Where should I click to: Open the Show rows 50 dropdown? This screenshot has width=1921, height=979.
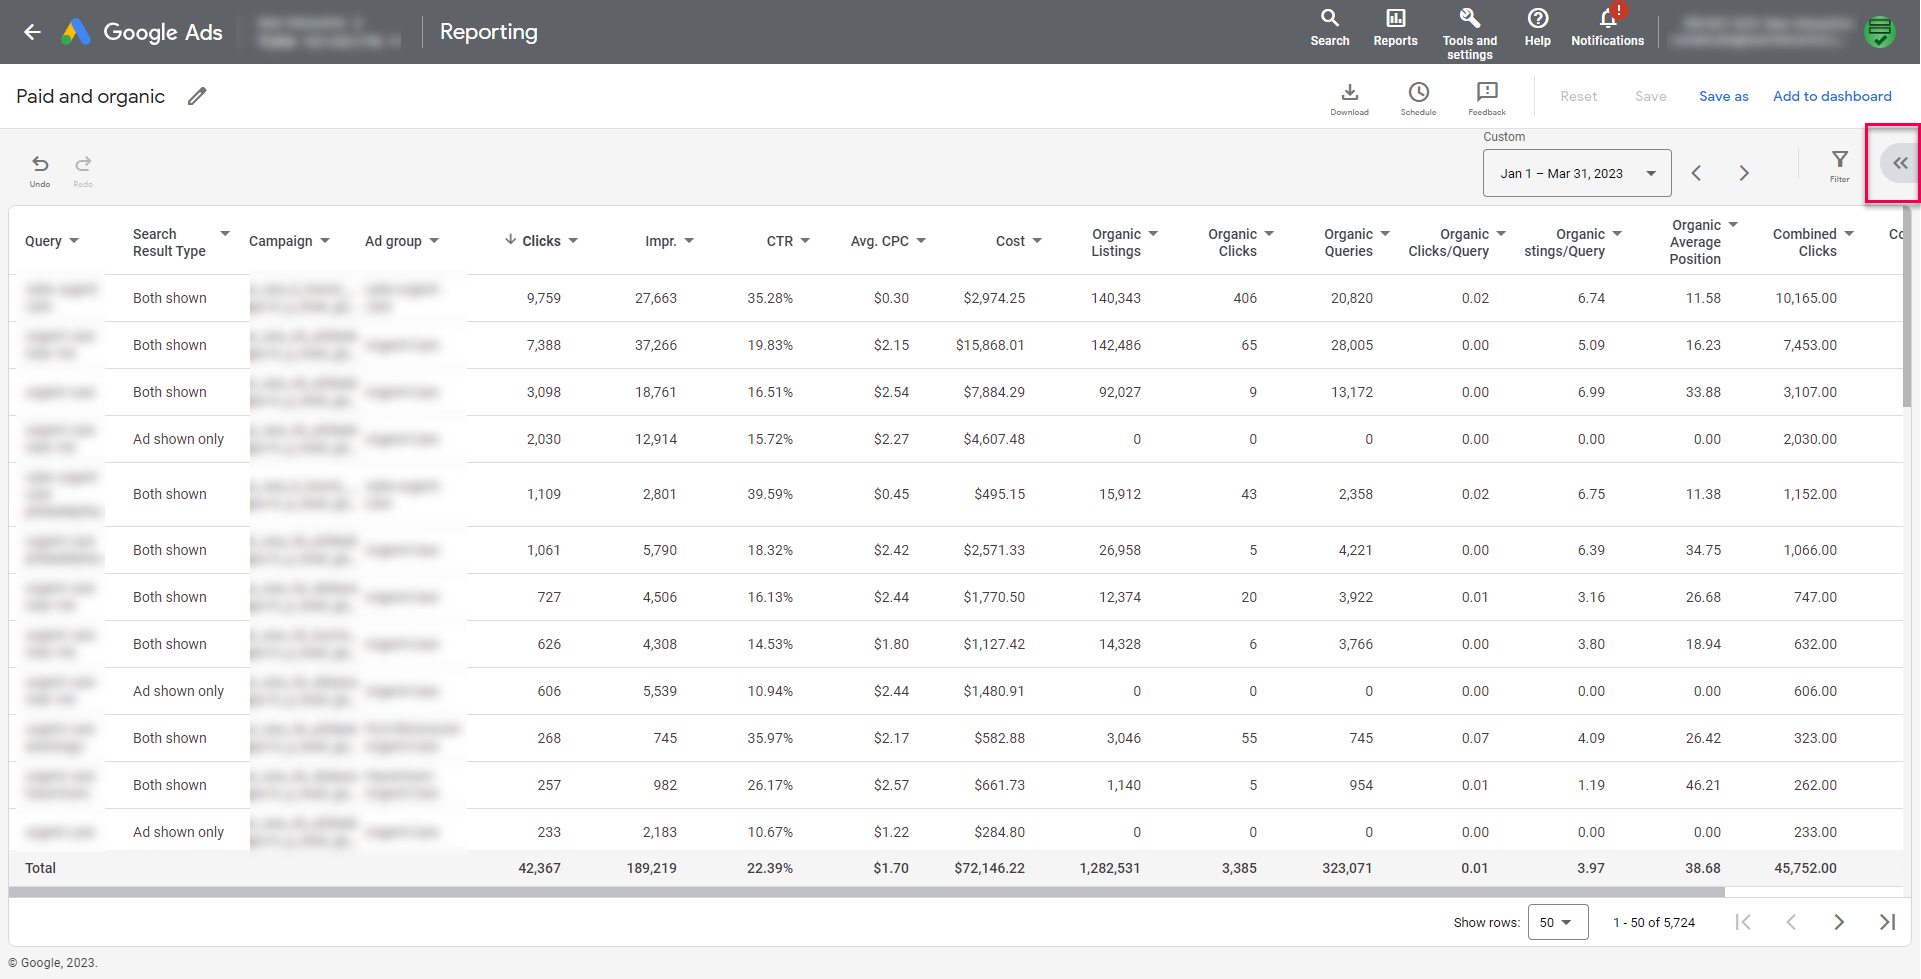click(1557, 922)
